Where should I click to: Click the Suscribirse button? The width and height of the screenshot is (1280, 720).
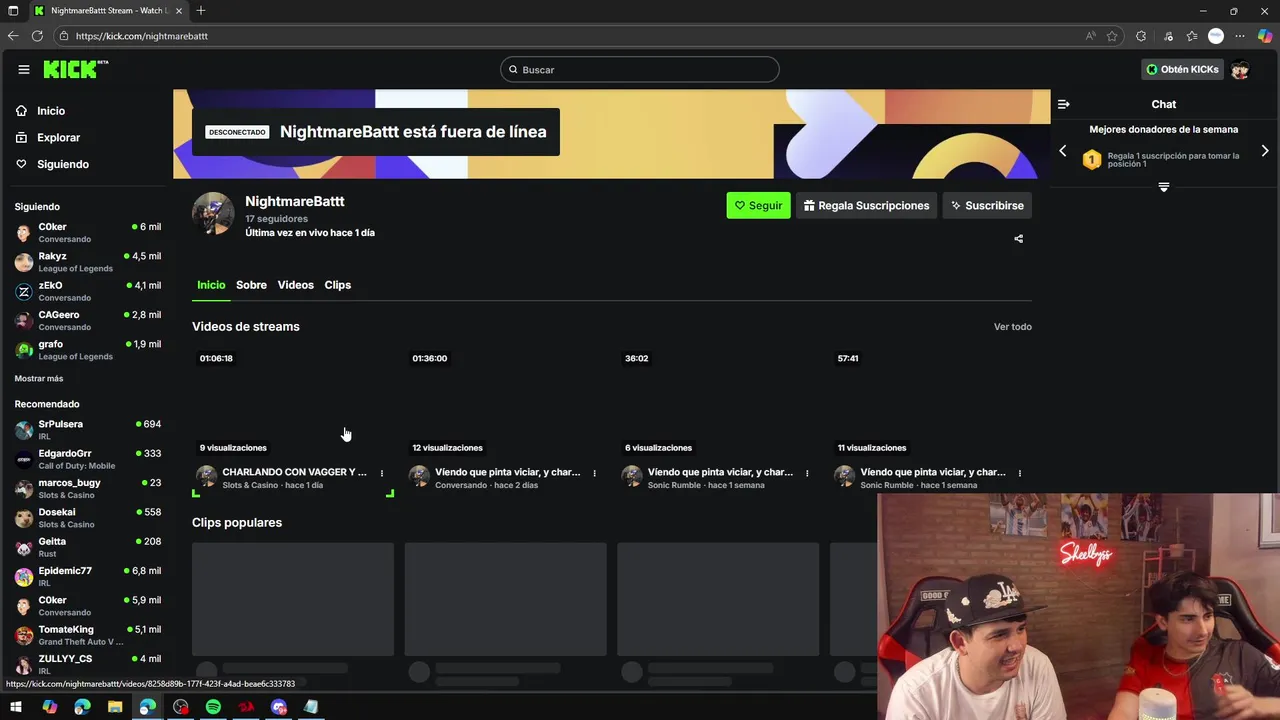click(x=987, y=205)
